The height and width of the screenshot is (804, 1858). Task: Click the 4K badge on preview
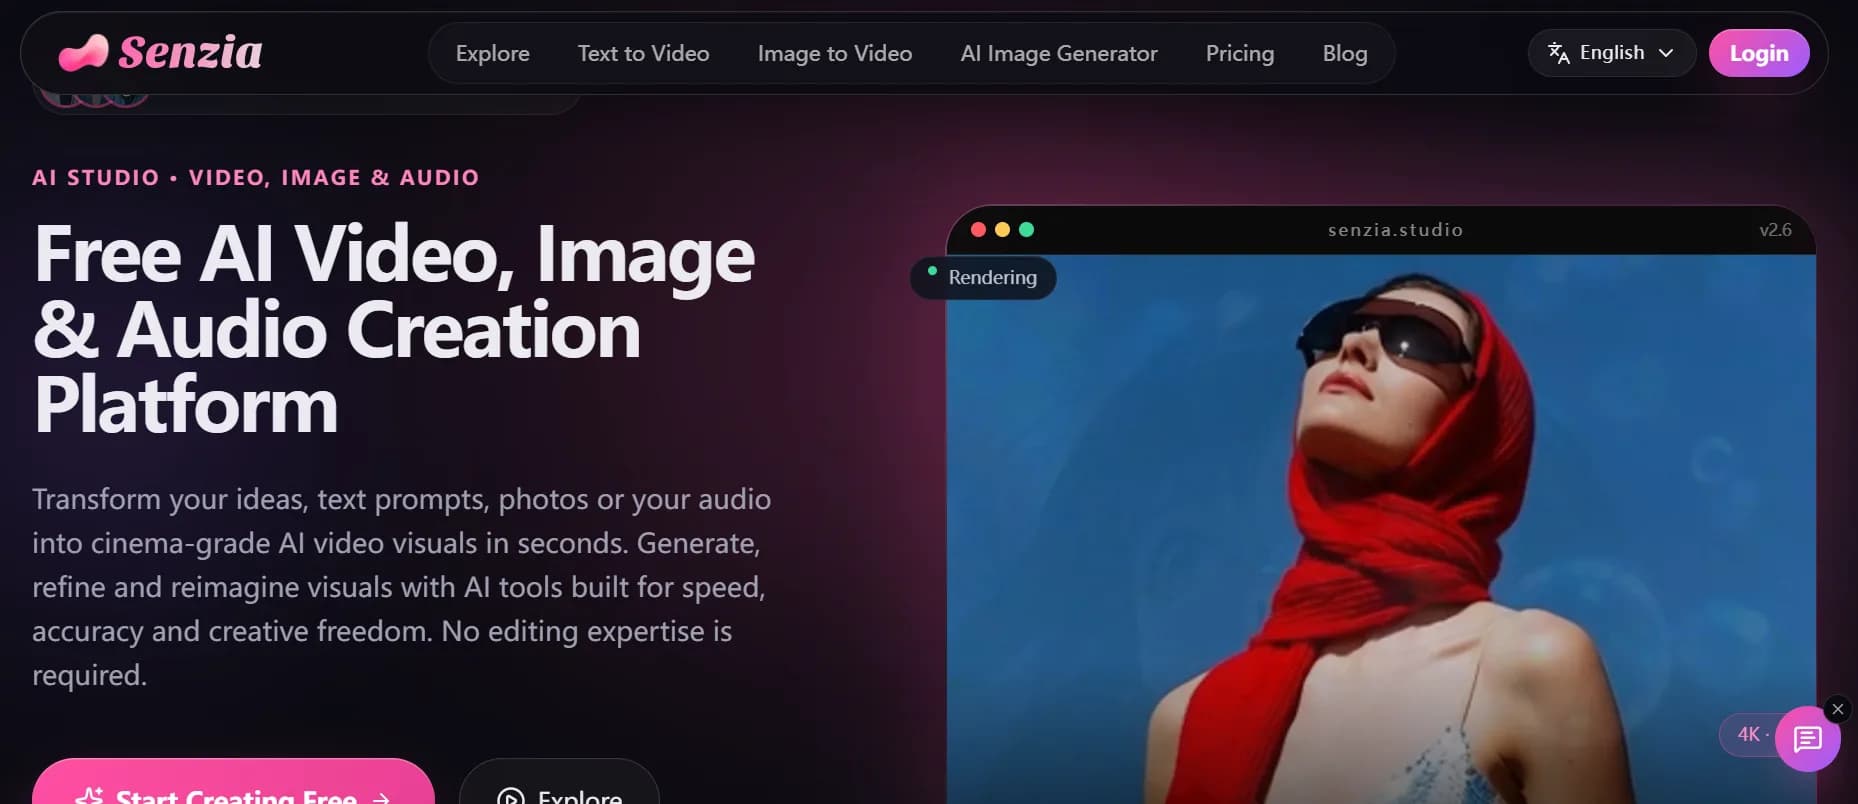1750,734
